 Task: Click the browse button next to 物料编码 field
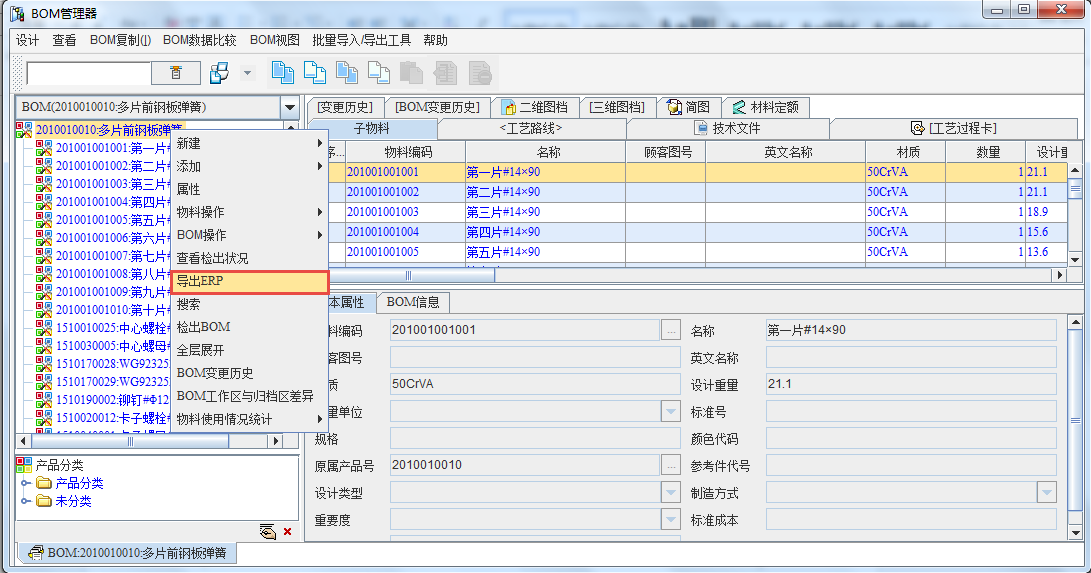click(x=671, y=330)
